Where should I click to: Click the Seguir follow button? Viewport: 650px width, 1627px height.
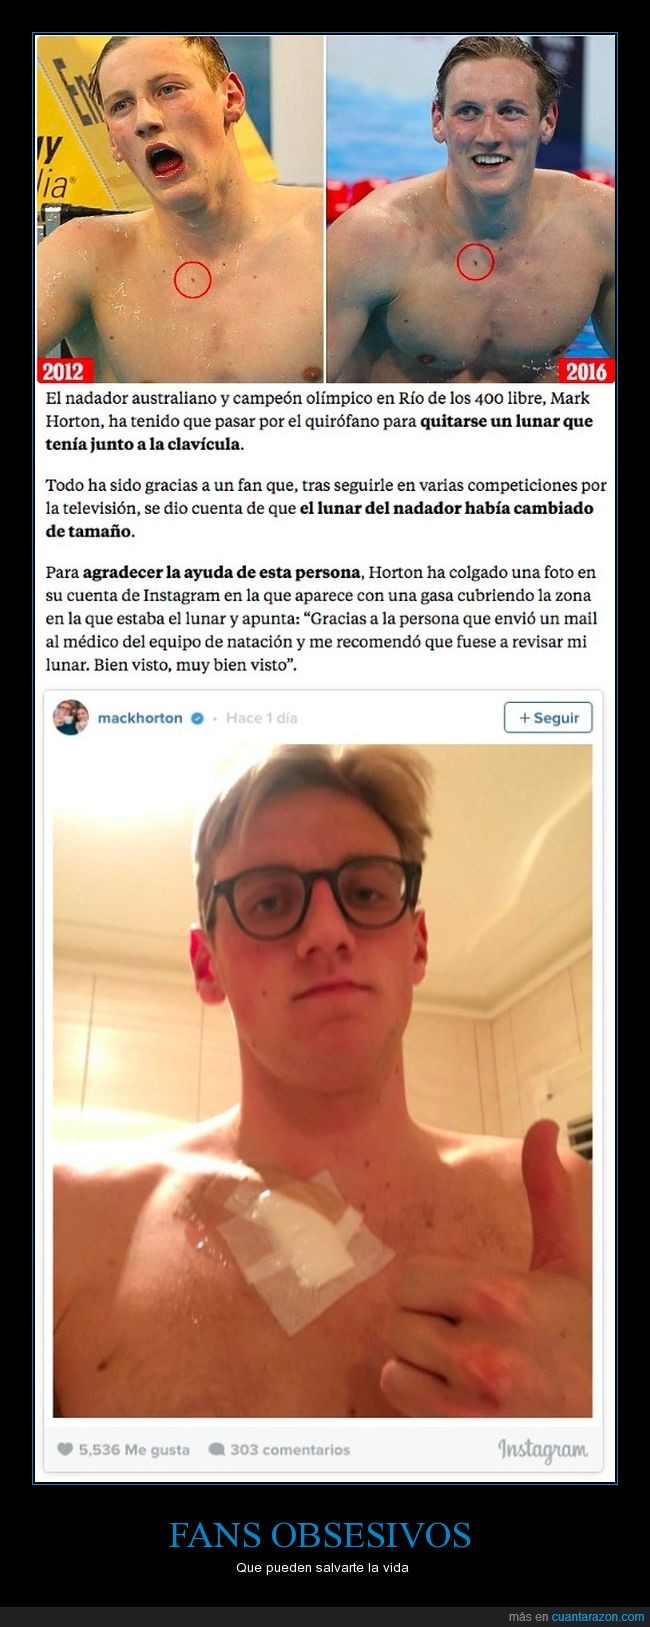[548, 717]
